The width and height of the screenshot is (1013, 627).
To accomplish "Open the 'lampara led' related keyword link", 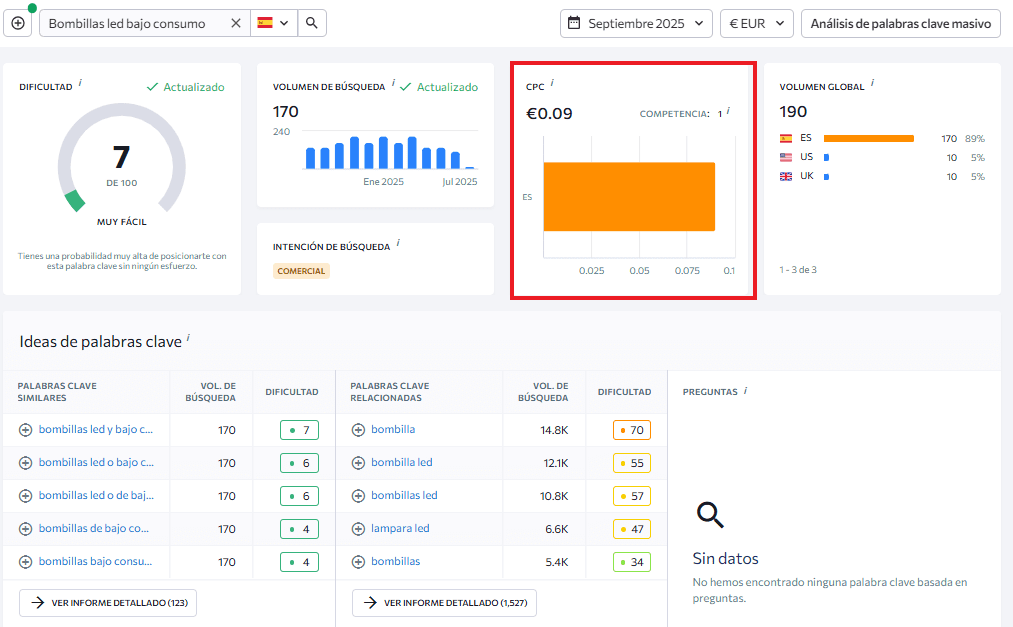I will pos(400,528).
